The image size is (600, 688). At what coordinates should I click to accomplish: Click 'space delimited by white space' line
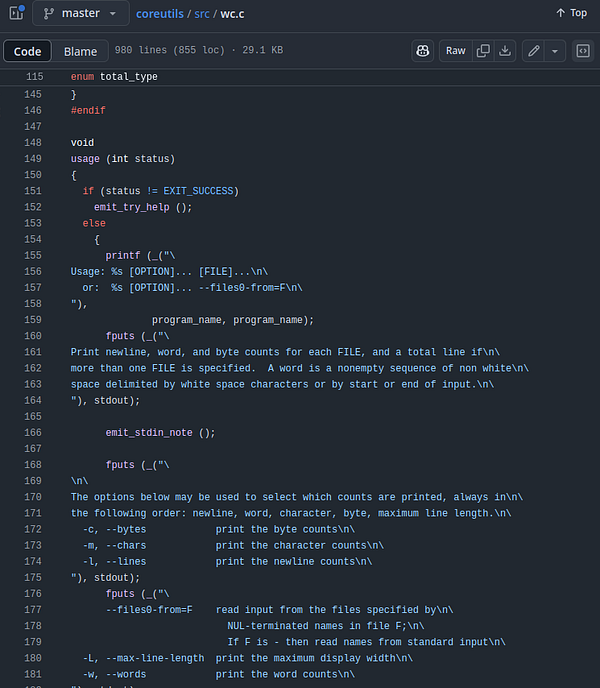[282, 384]
